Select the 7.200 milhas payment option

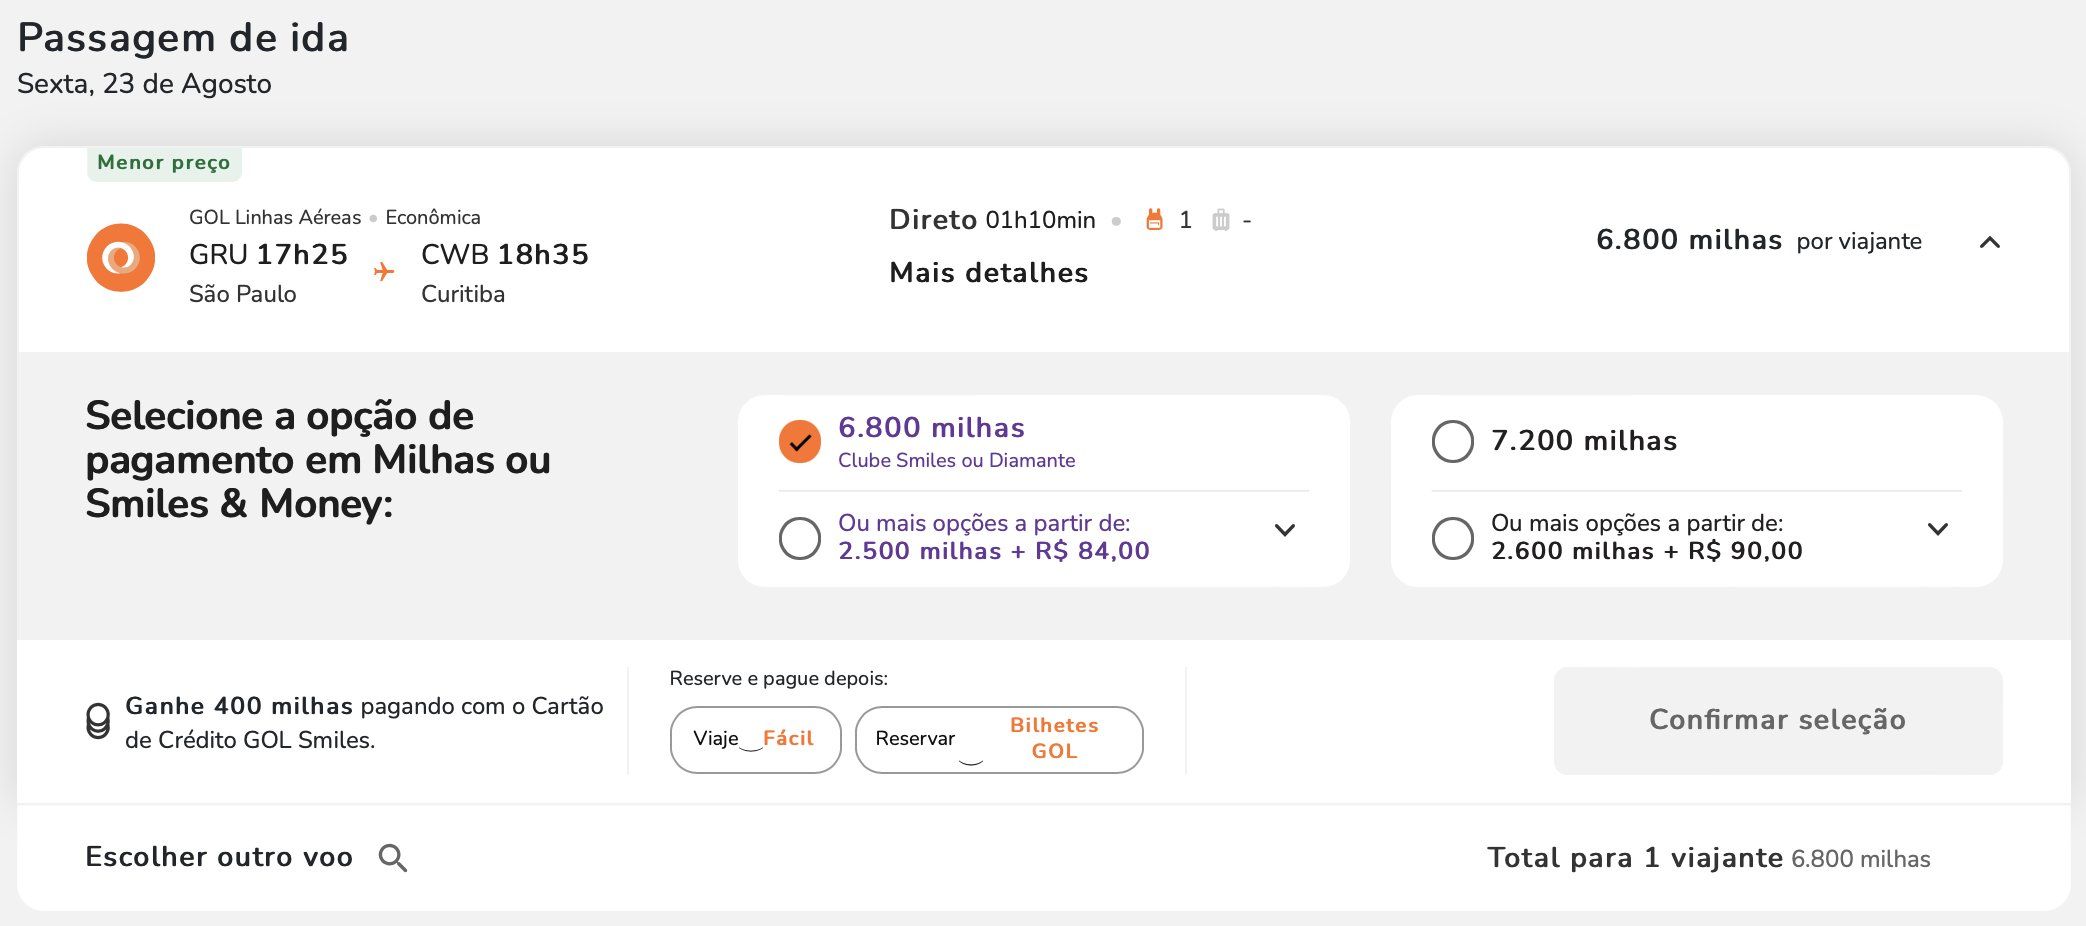[1453, 441]
